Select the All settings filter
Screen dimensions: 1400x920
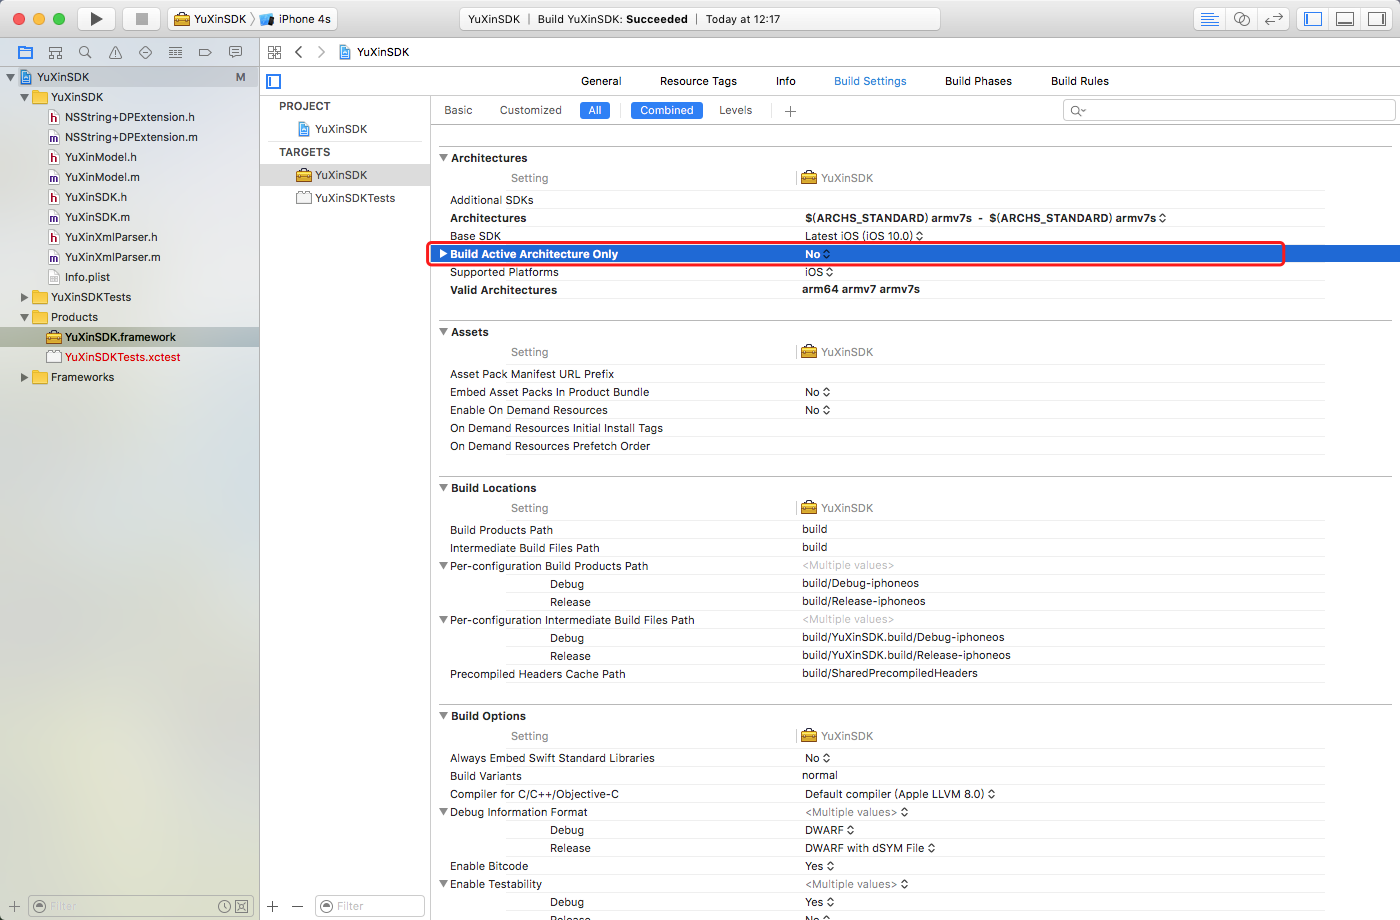pos(595,110)
